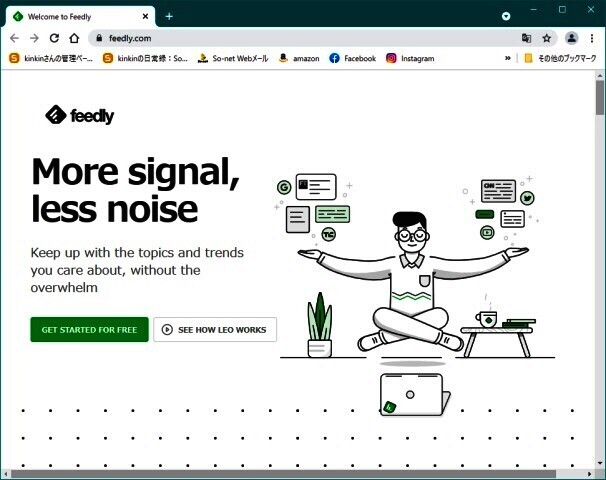This screenshot has height=480, width=606.
Task: Click the play icon in Leo button
Action: (x=167, y=330)
